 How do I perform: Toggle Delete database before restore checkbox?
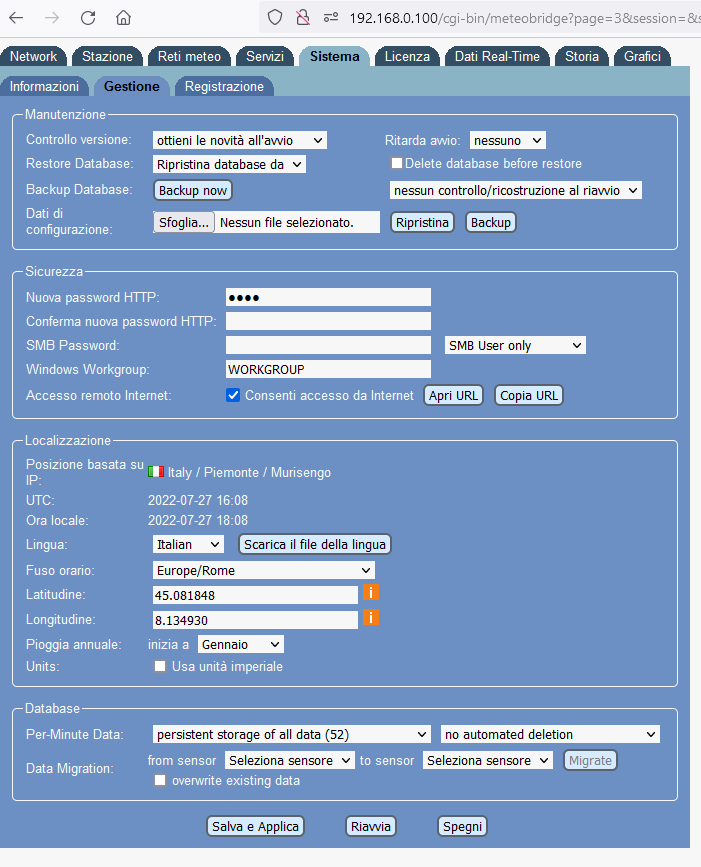tap(396, 163)
